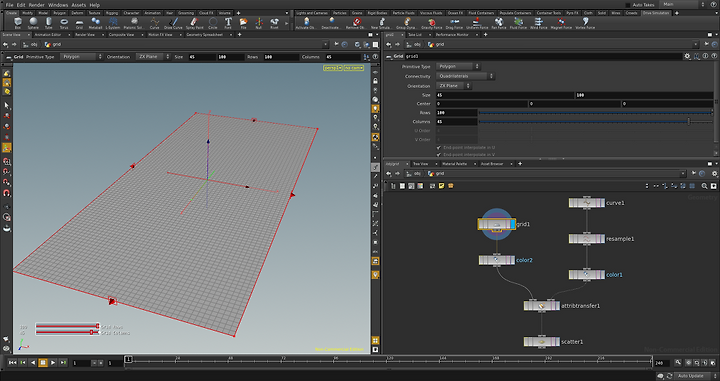Select the Vortex Force shelf tool
Viewport: 720px width, 381px height.
coord(585,22)
